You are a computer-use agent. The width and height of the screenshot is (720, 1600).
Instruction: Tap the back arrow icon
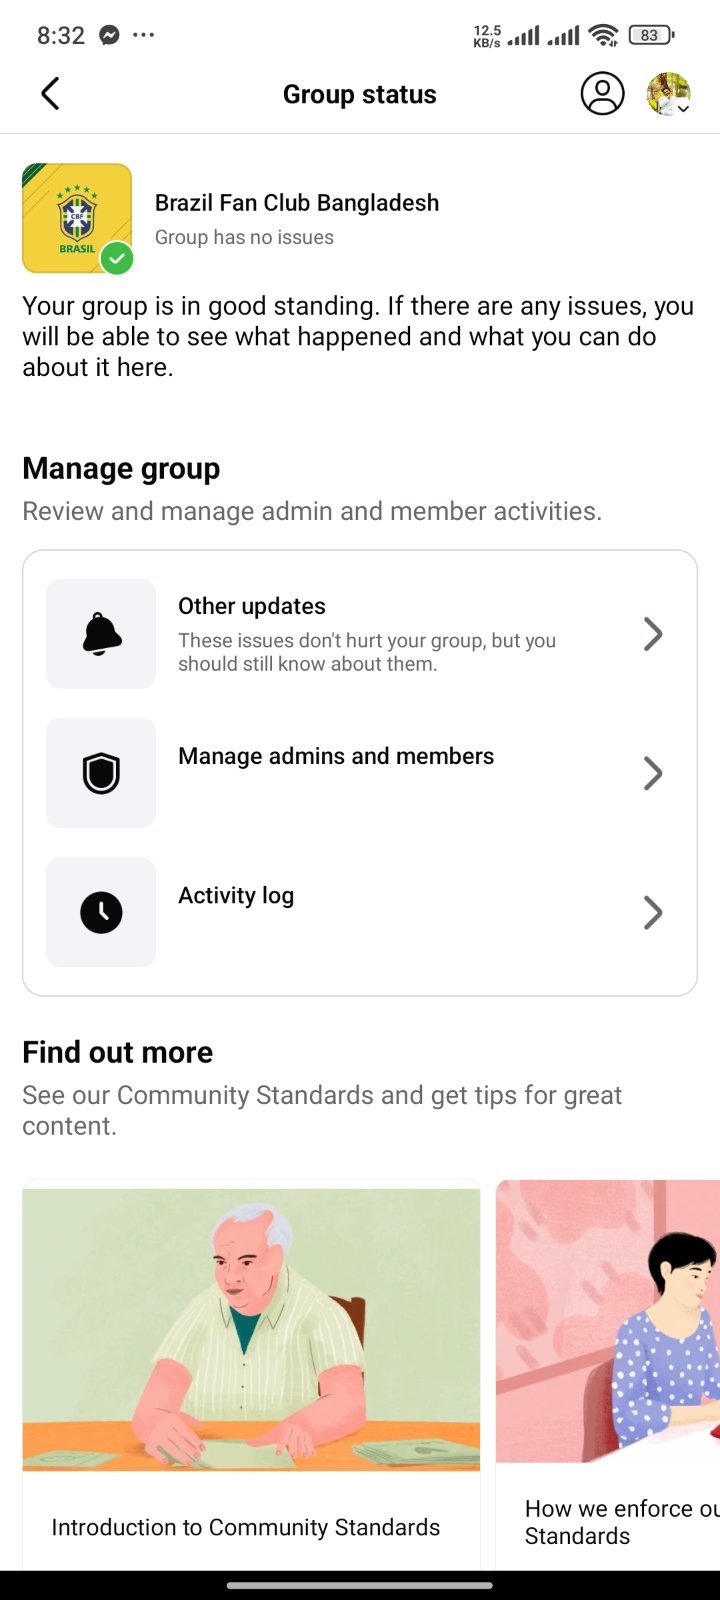50,94
